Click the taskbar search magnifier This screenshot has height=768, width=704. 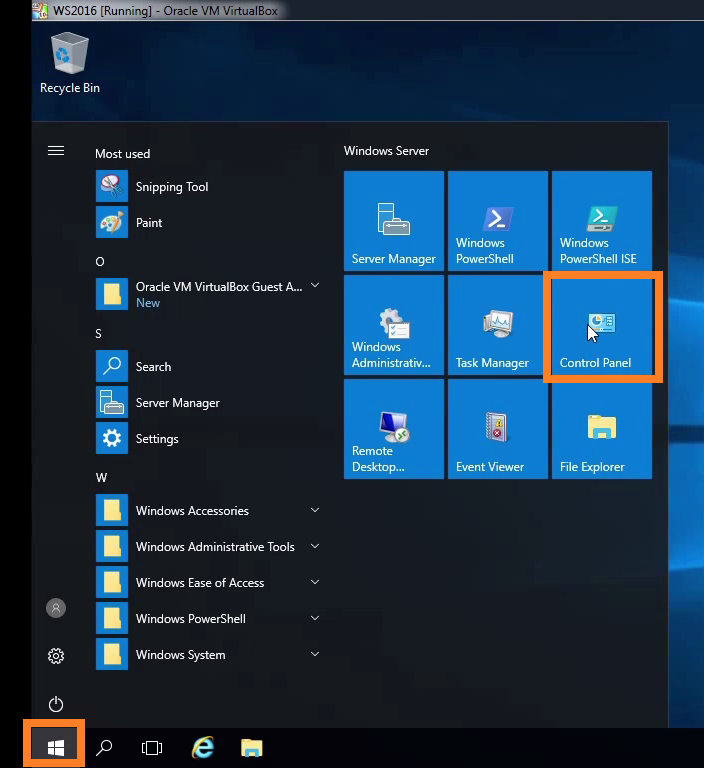click(104, 748)
